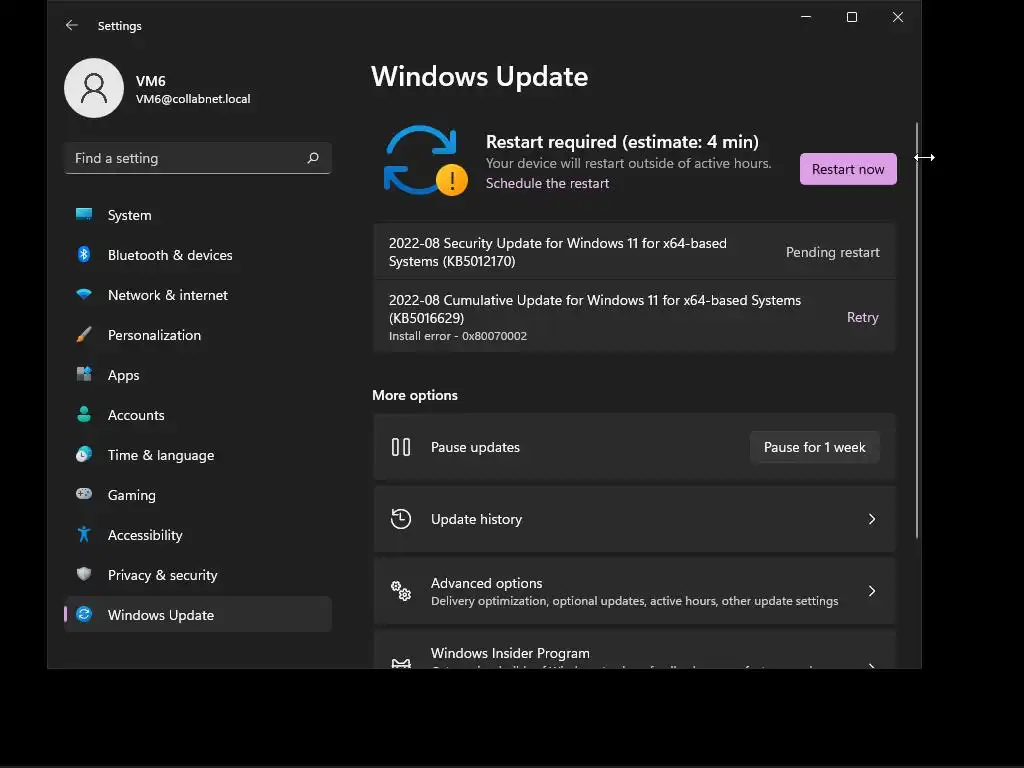Open Bluetooth & devices category
The height and width of the screenshot is (768, 1024).
[198, 255]
